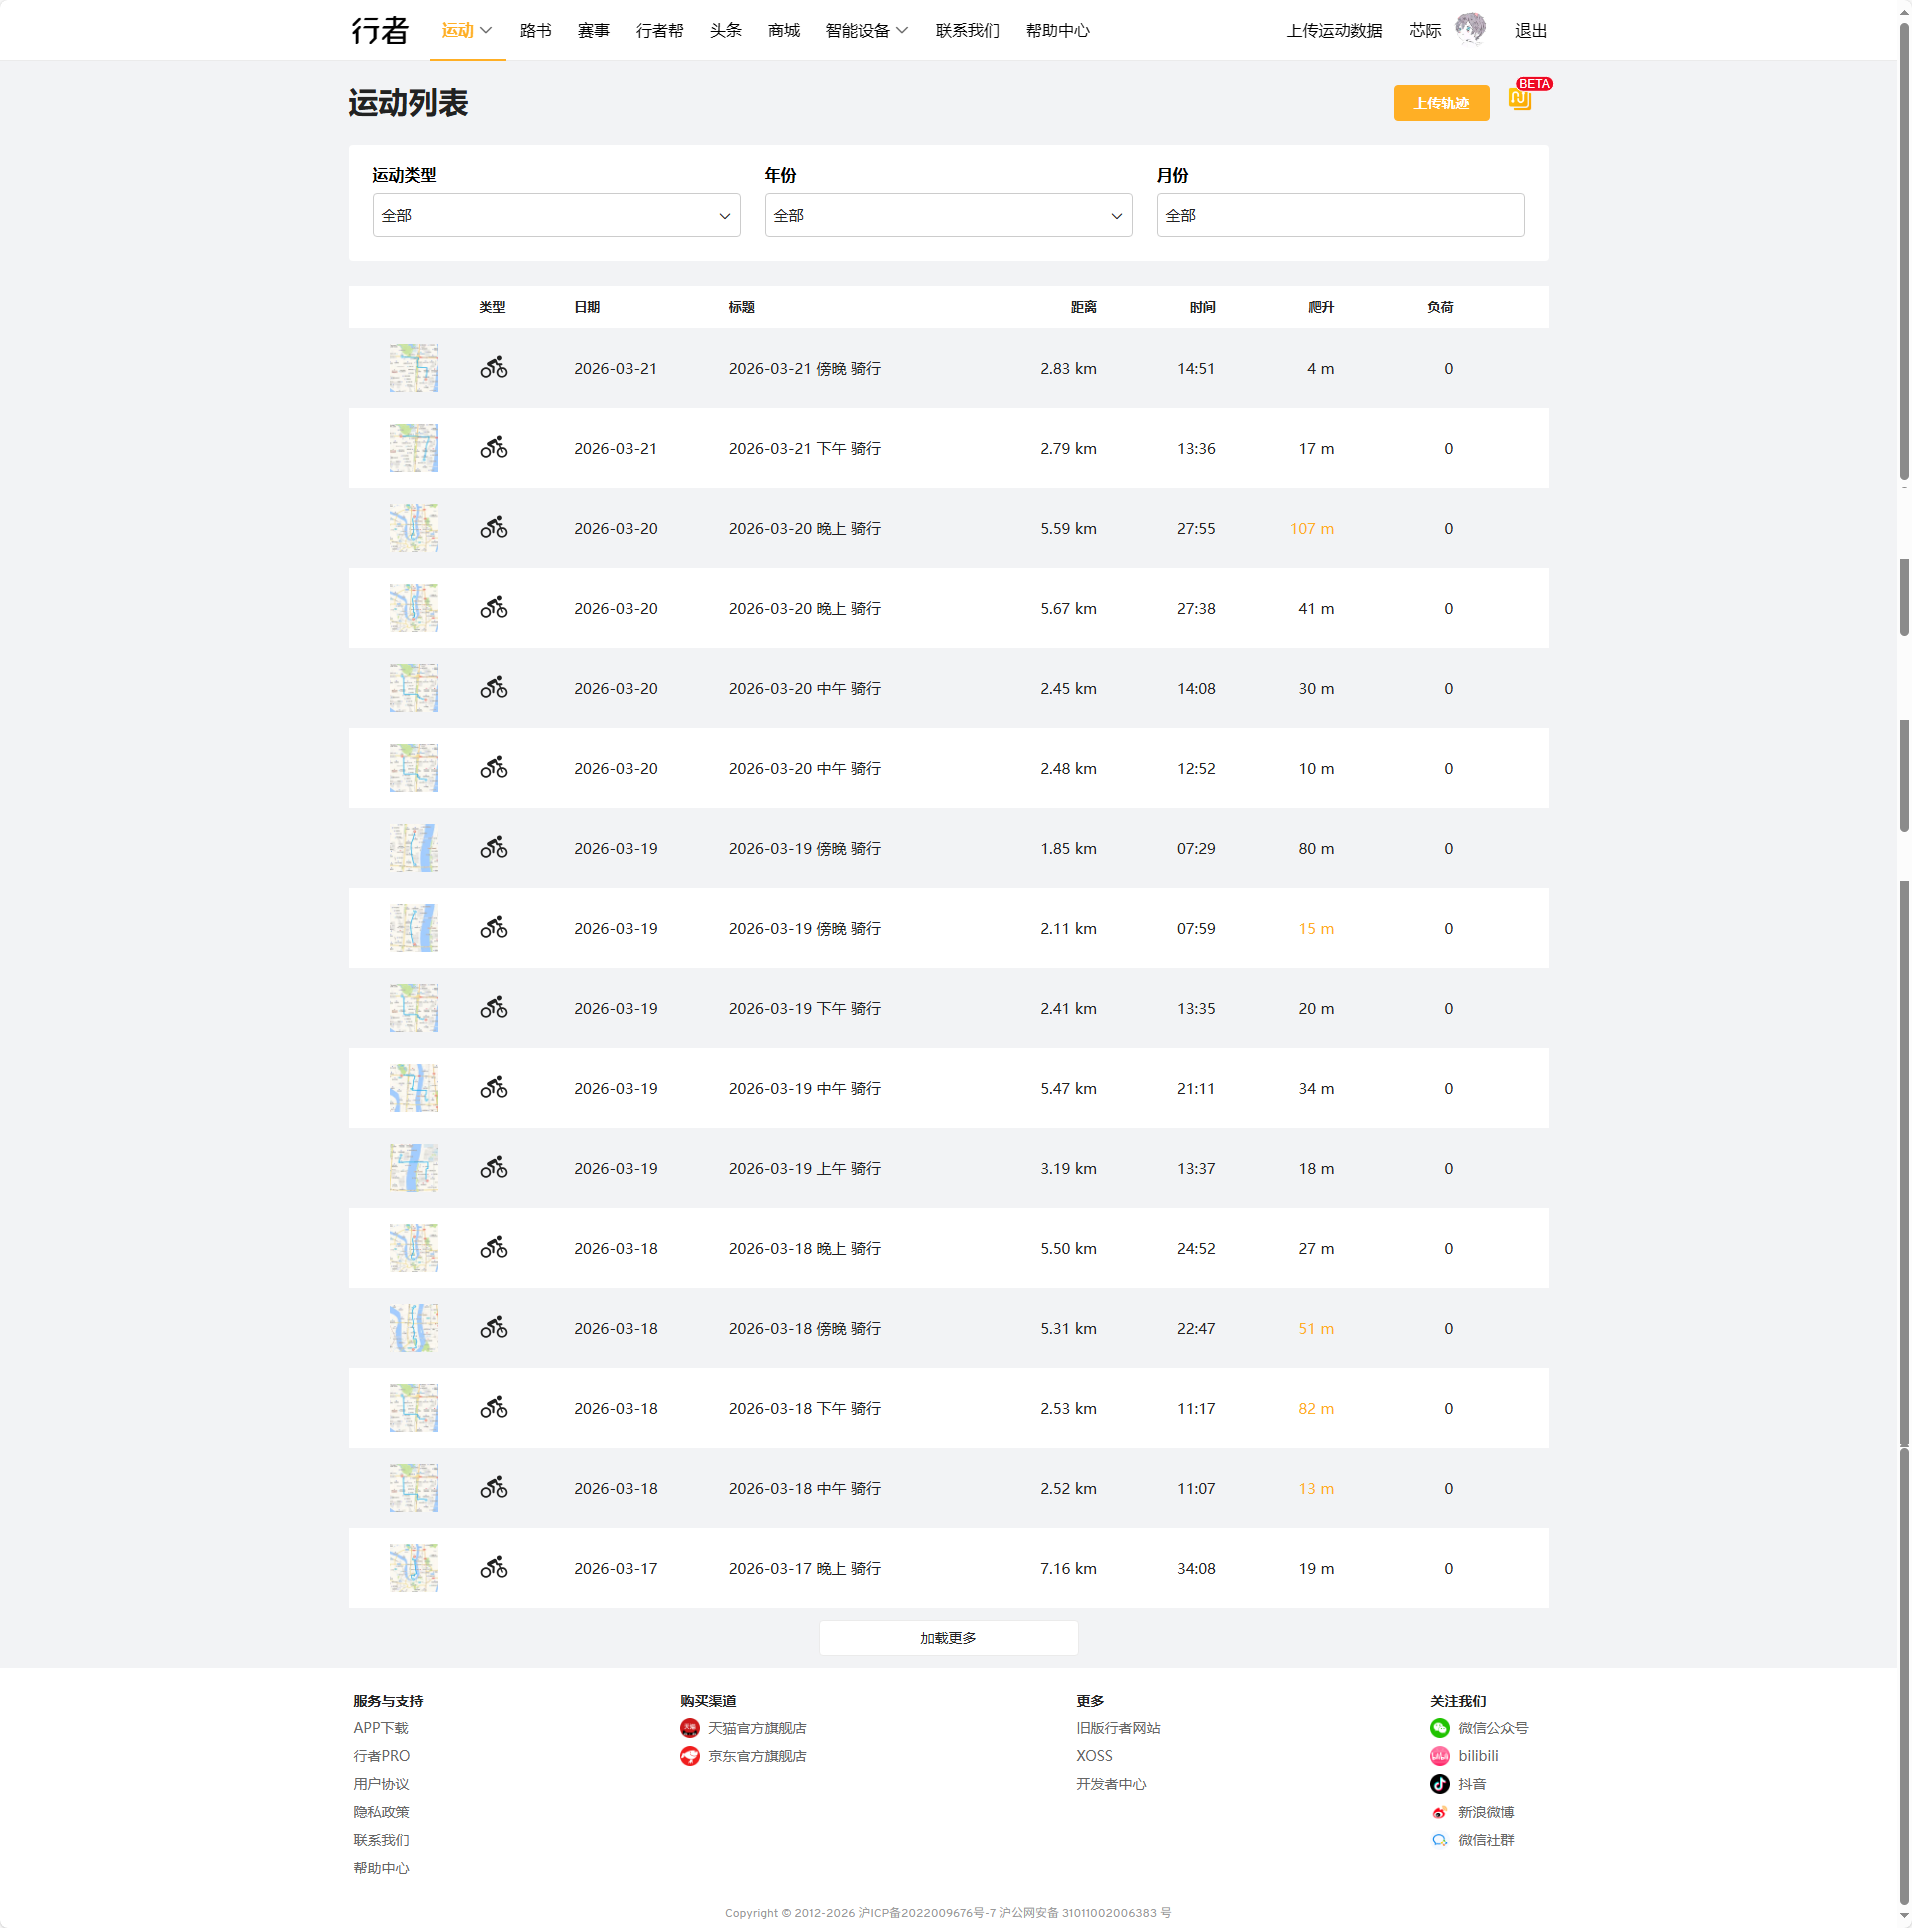Click the bilibili icon in footer
Screen dimensions: 1912x1928
tap(1440, 1756)
